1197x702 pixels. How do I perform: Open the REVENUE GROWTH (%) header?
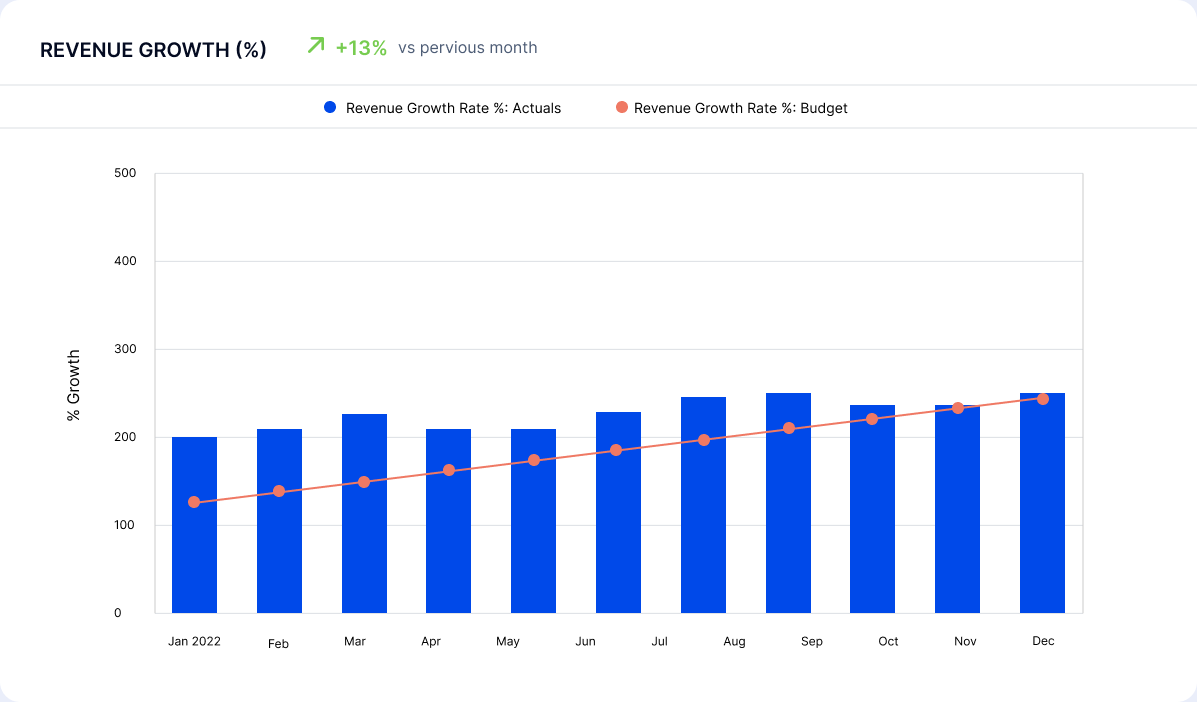pos(155,49)
